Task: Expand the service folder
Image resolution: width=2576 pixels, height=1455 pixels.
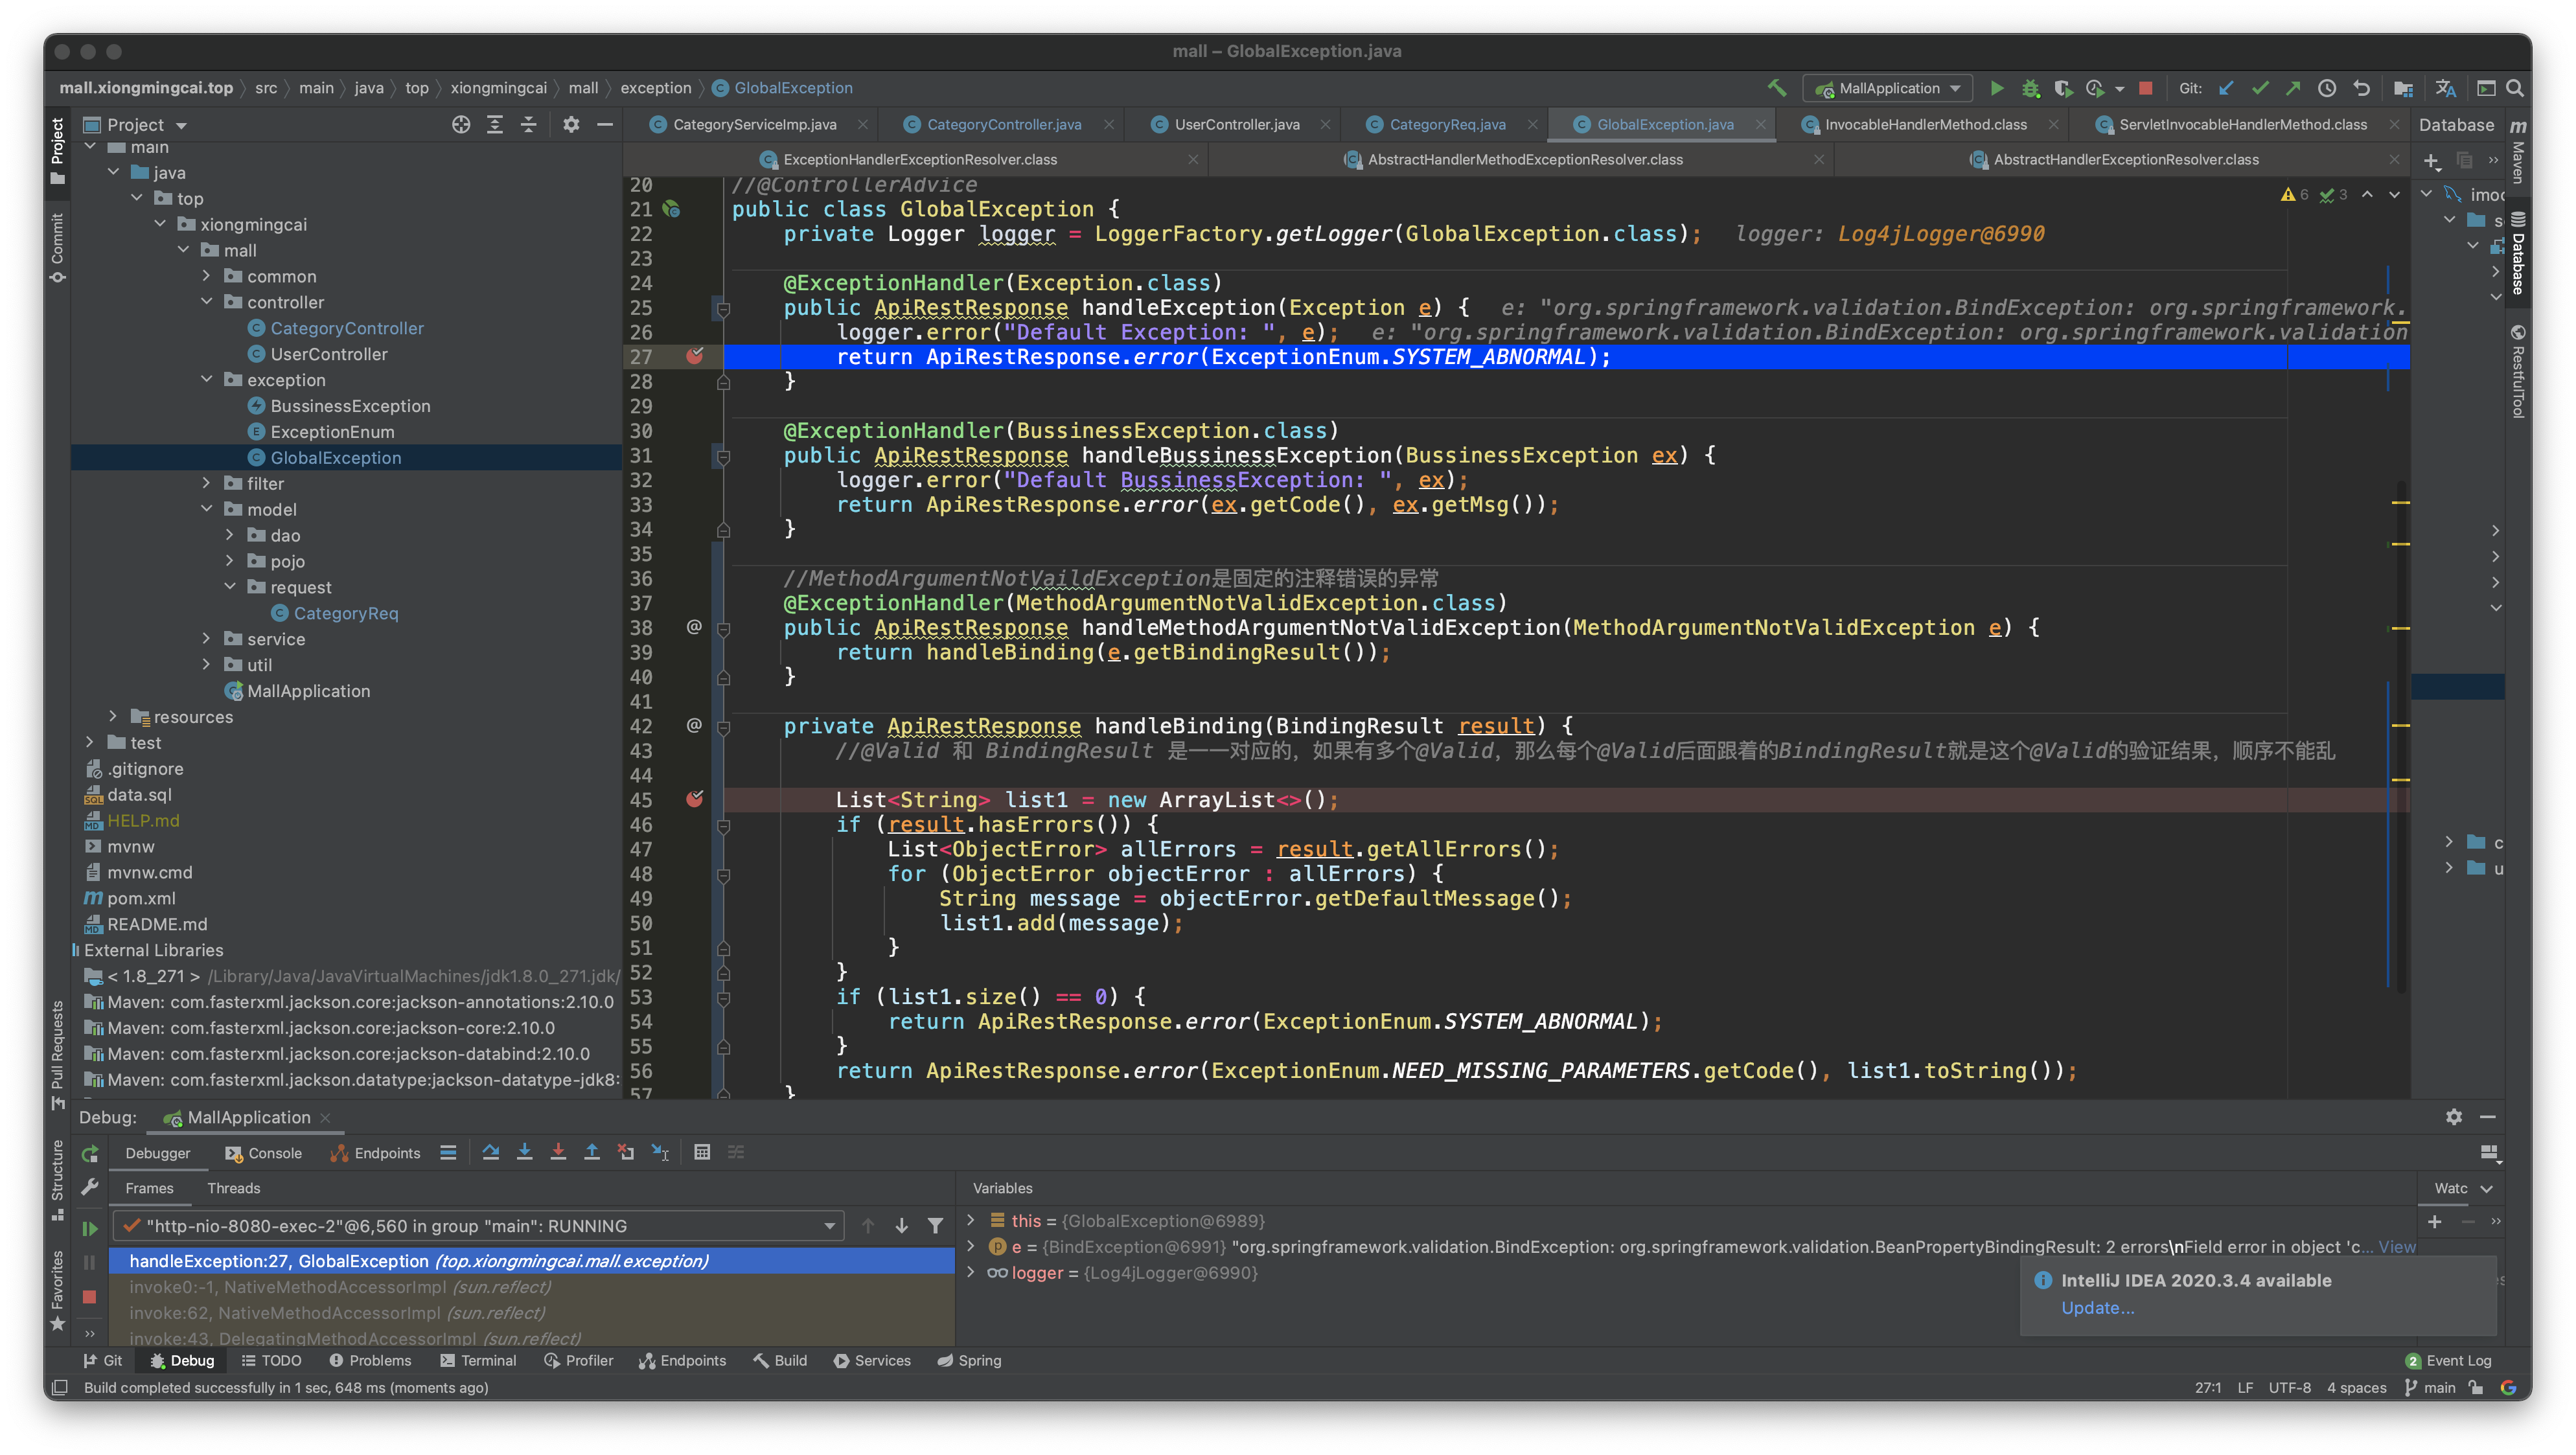Action: [207, 639]
